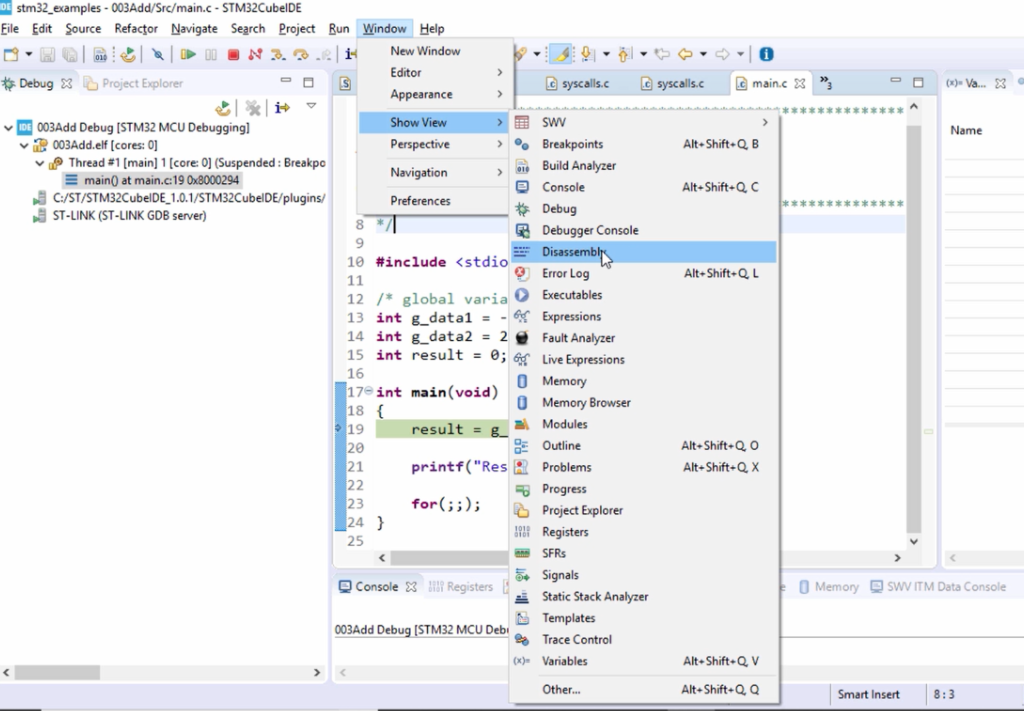This screenshot has width=1024, height=711.
Task: Click the editor vertical scrollbar down arrow
Action: (914, 541)
